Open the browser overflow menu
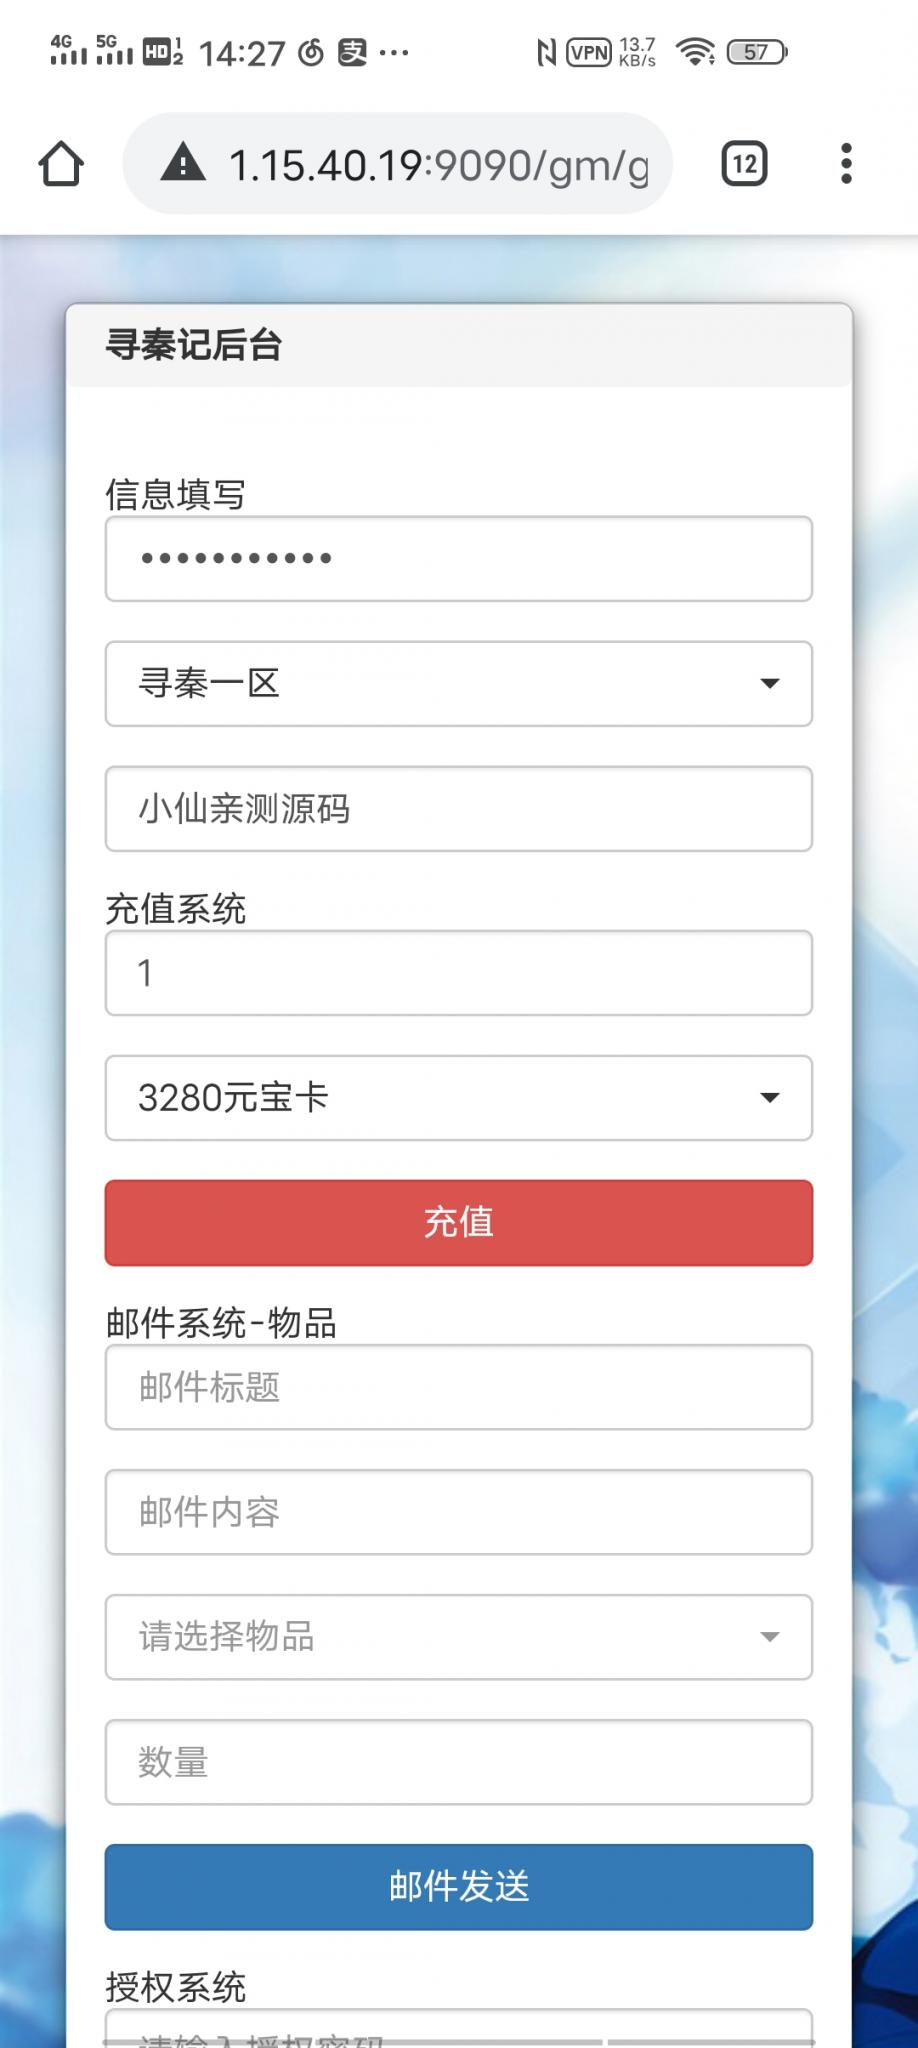 coord(845,163)
